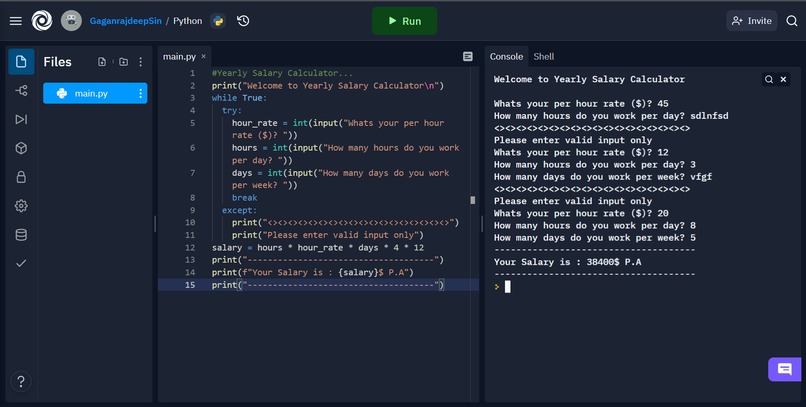Open the Files panel sidebar icon
The image size is (806, 407).
pyautogui.click(x=21, y=62)
